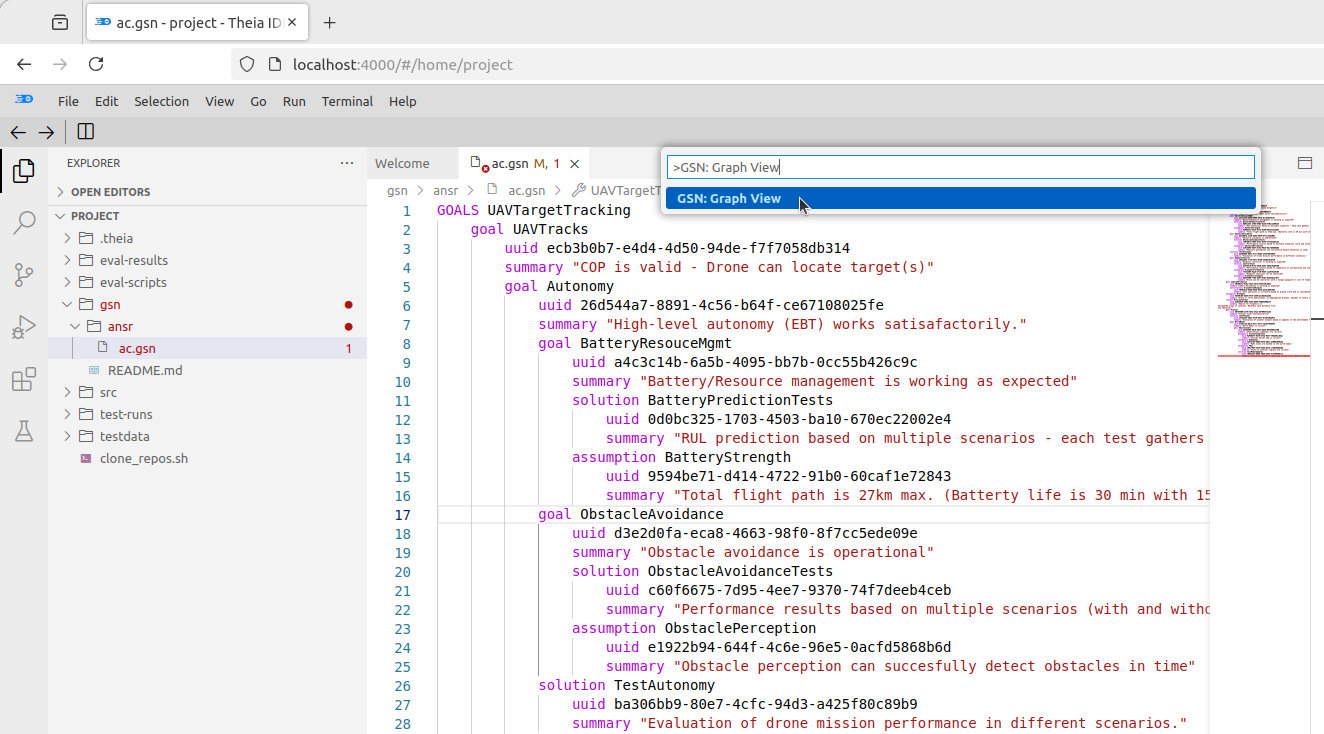Click the editor layout icon at the top right

[1304, 163]
